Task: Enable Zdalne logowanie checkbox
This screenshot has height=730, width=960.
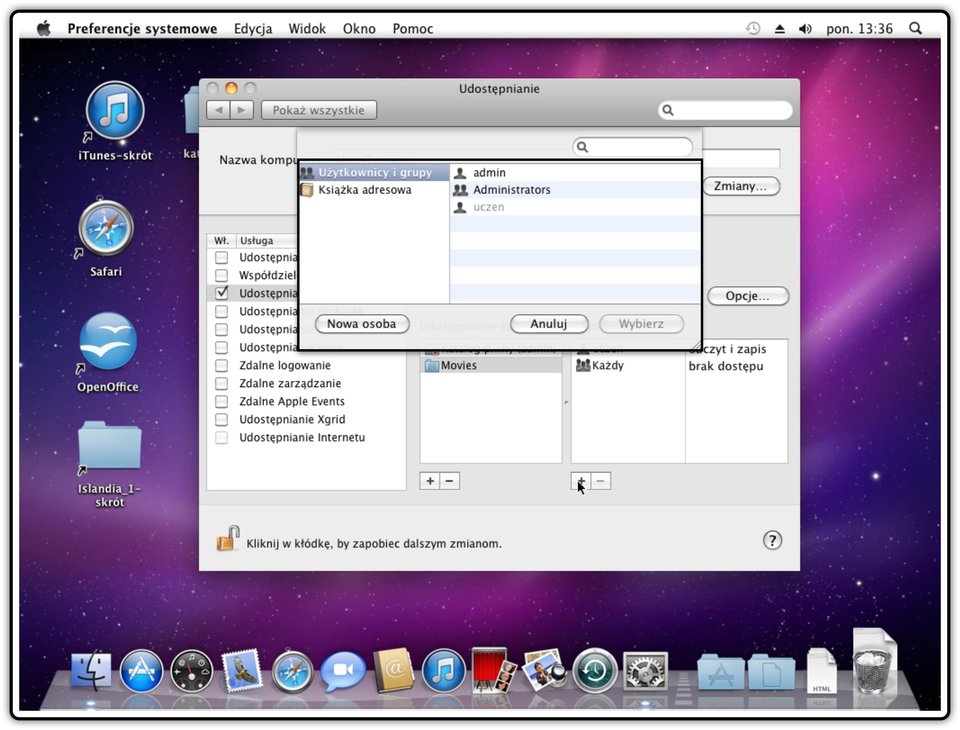Action: (221, 366)
